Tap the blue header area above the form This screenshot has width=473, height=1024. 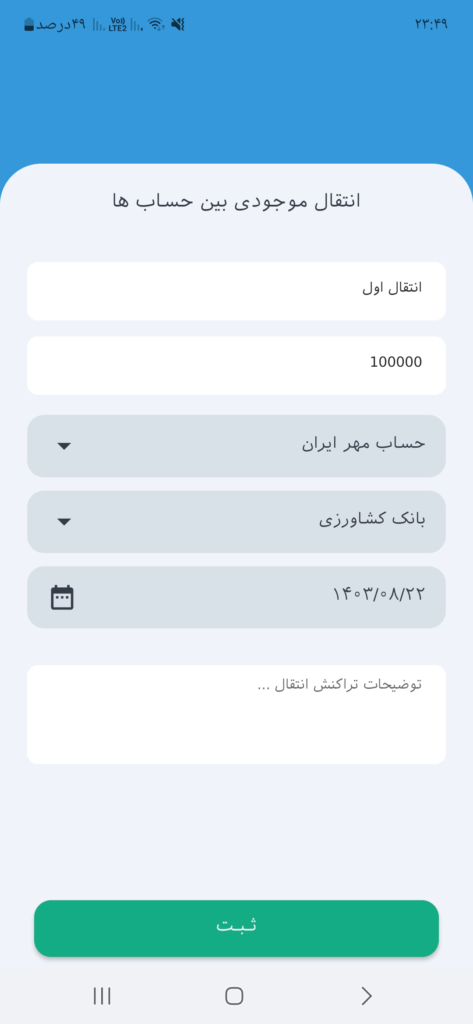coord(236,98)
